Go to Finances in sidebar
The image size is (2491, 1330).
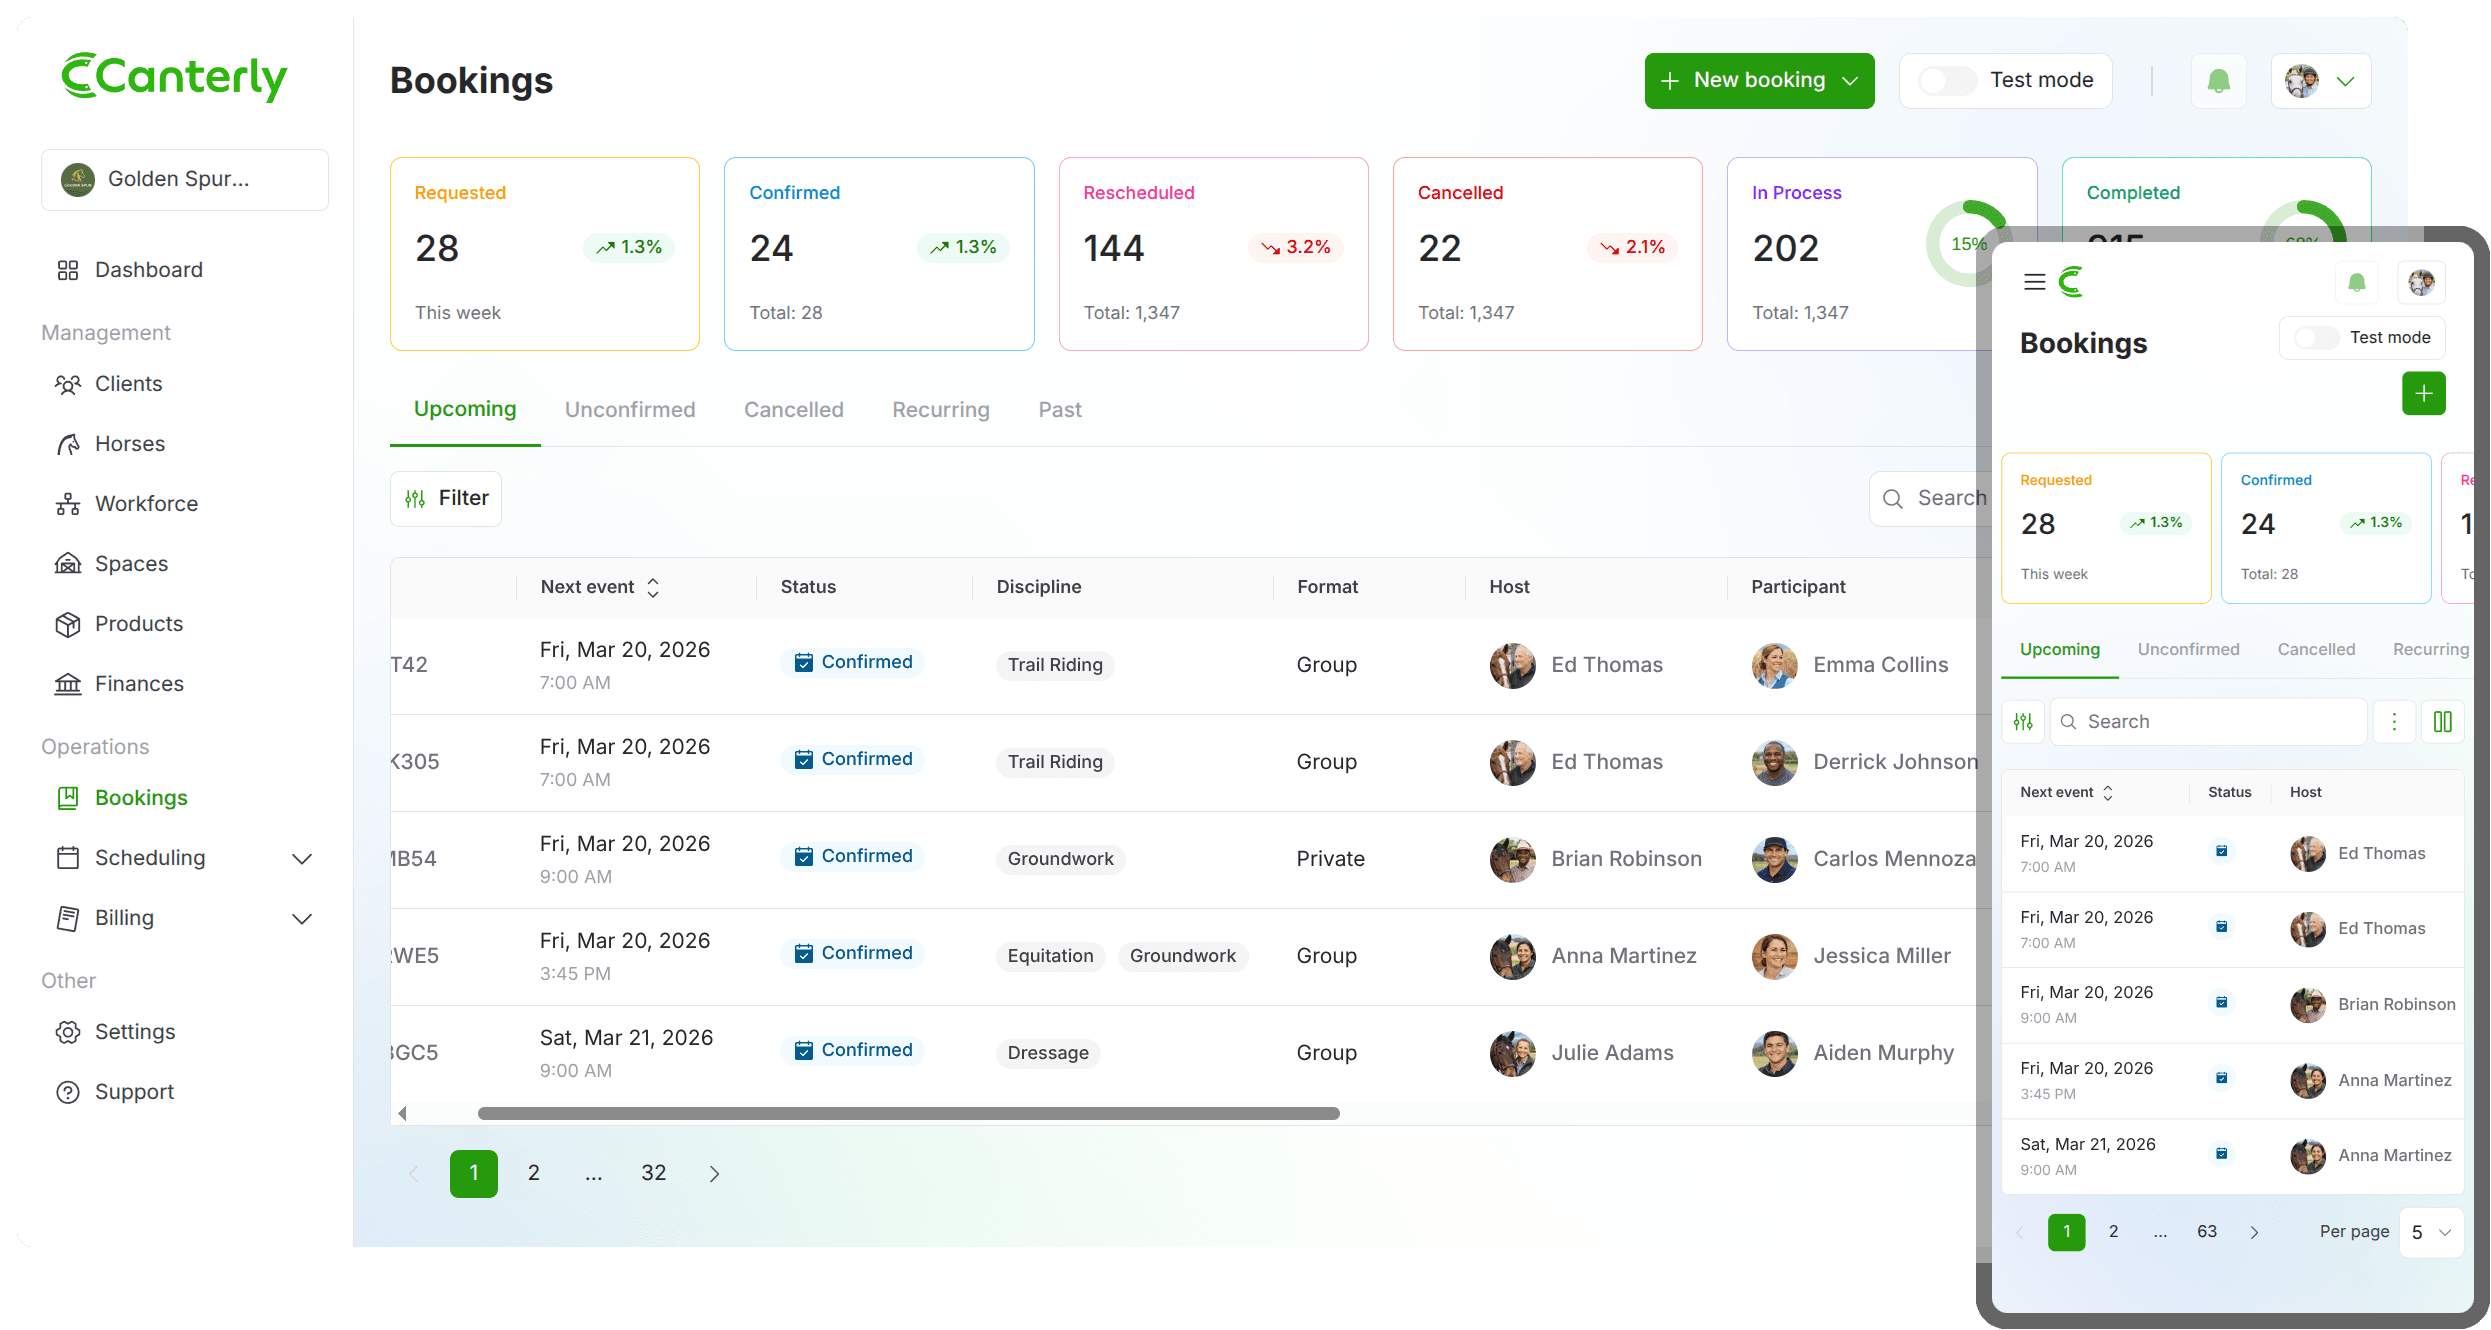click(x=139, y=684)
